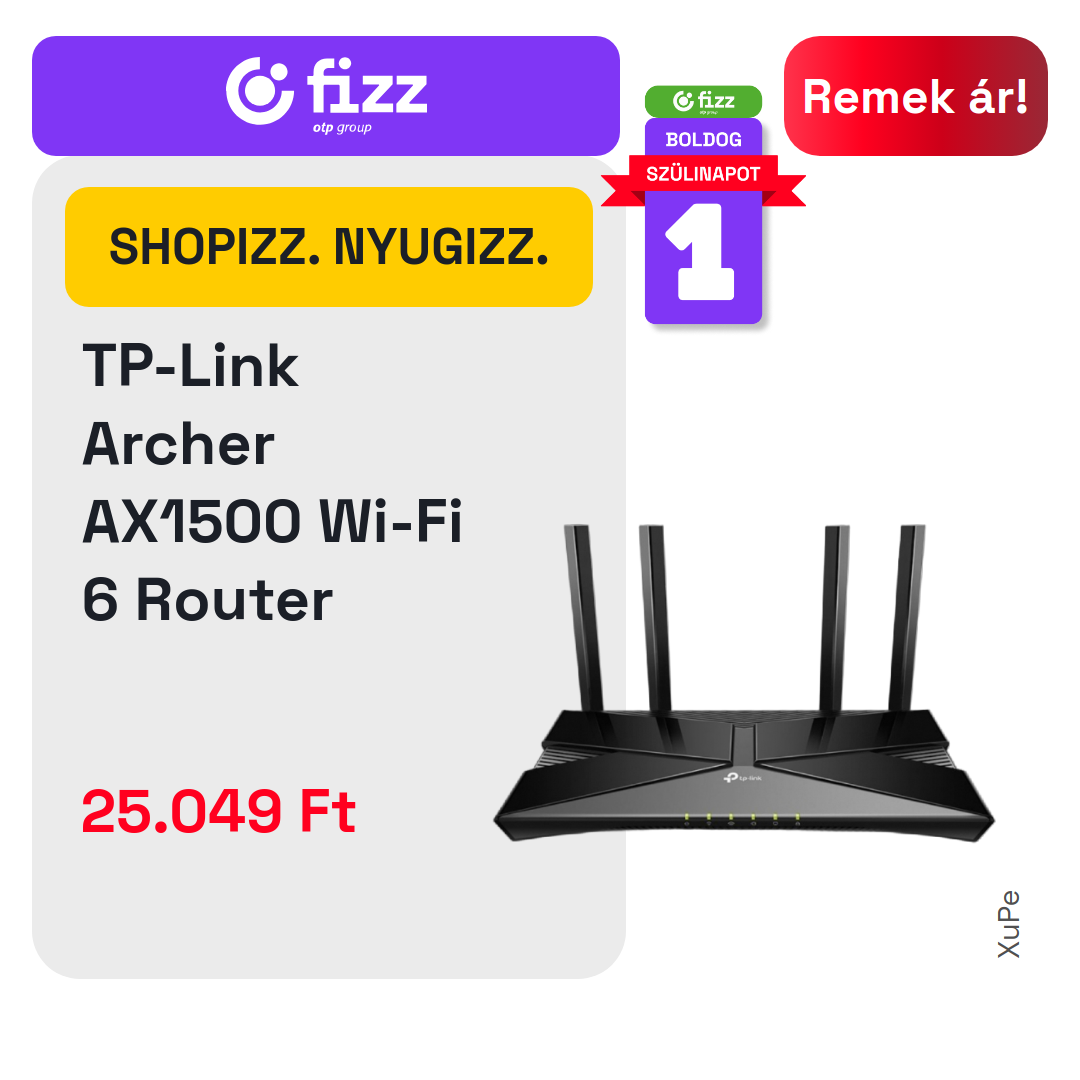The width and height of the screenshot is (1080, 1080).
Task: Click the vertical XuPe text
Action: tap(1008, 924)
